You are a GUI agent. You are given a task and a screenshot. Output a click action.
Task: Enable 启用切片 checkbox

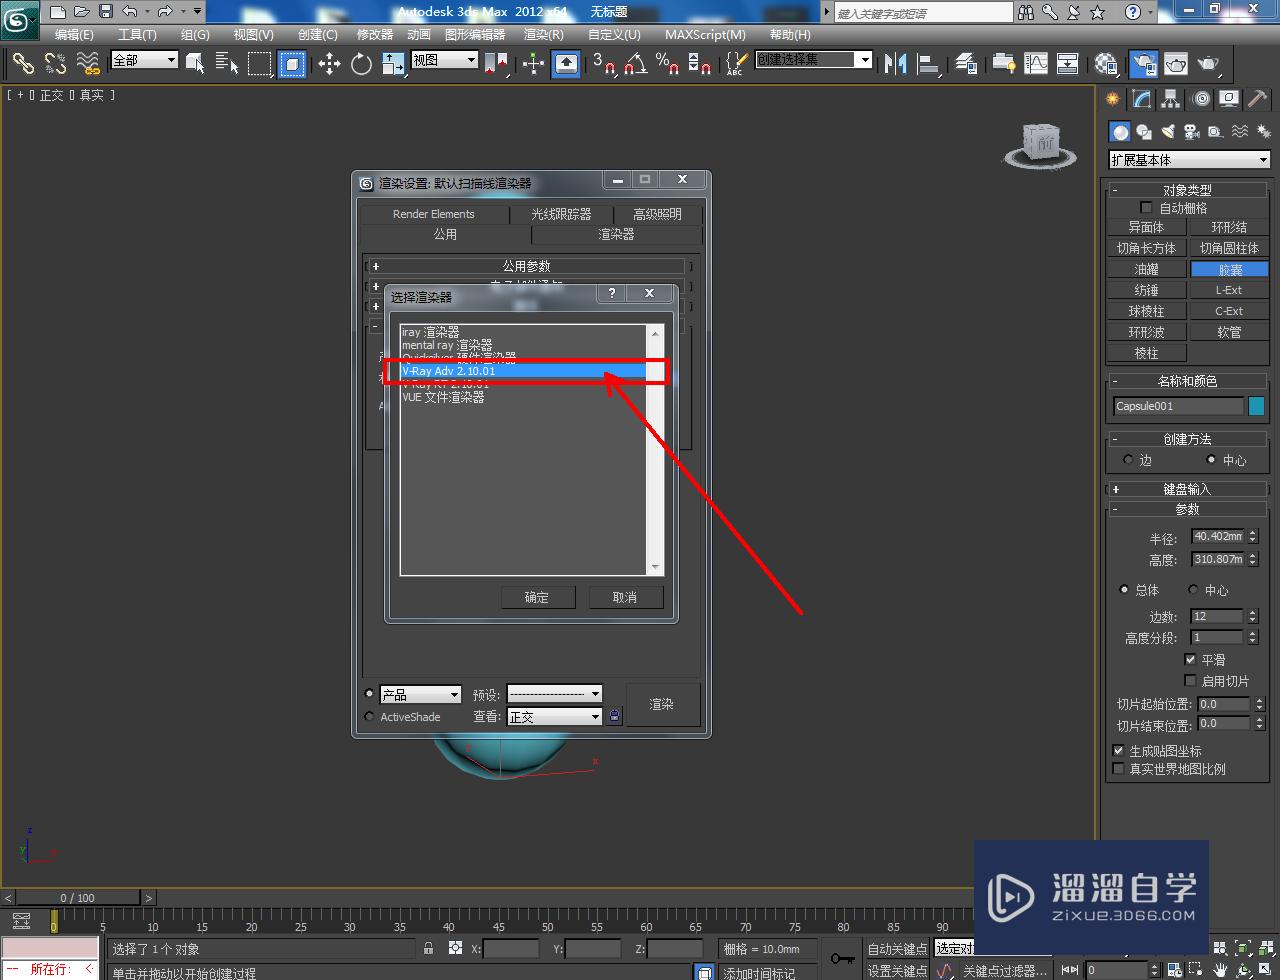(1190, 681)
